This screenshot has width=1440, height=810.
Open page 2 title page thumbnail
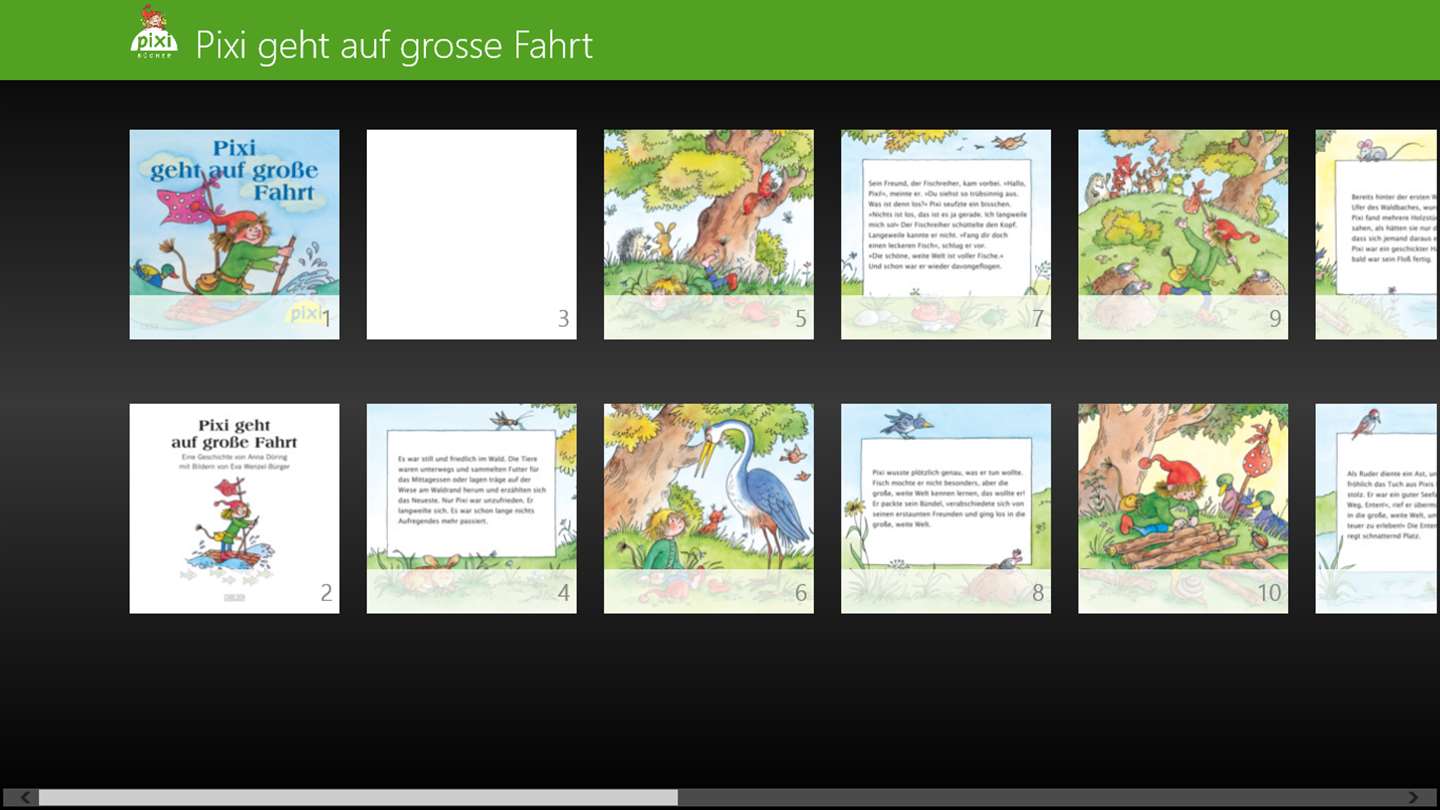click(x=234, y=508)
